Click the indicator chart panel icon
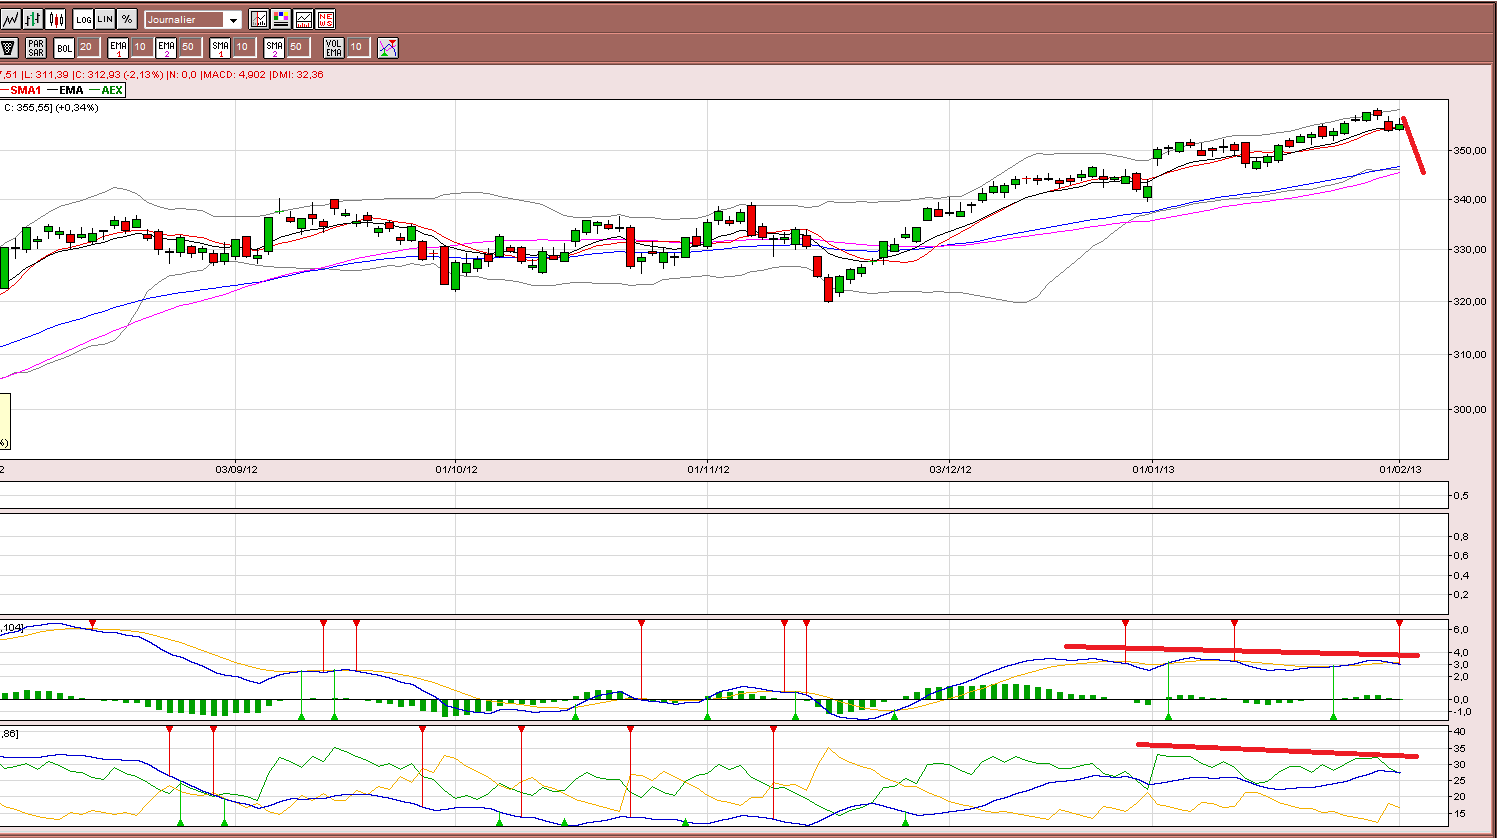1497x838 pixels. [303, 19]
